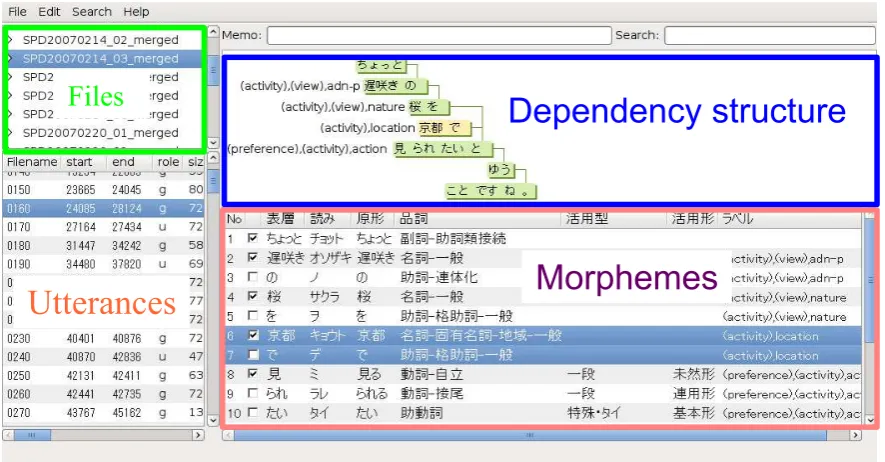Click 見 られ たい と dependency node
This screenshot has width=885, height=462.
tap(442, 149)
